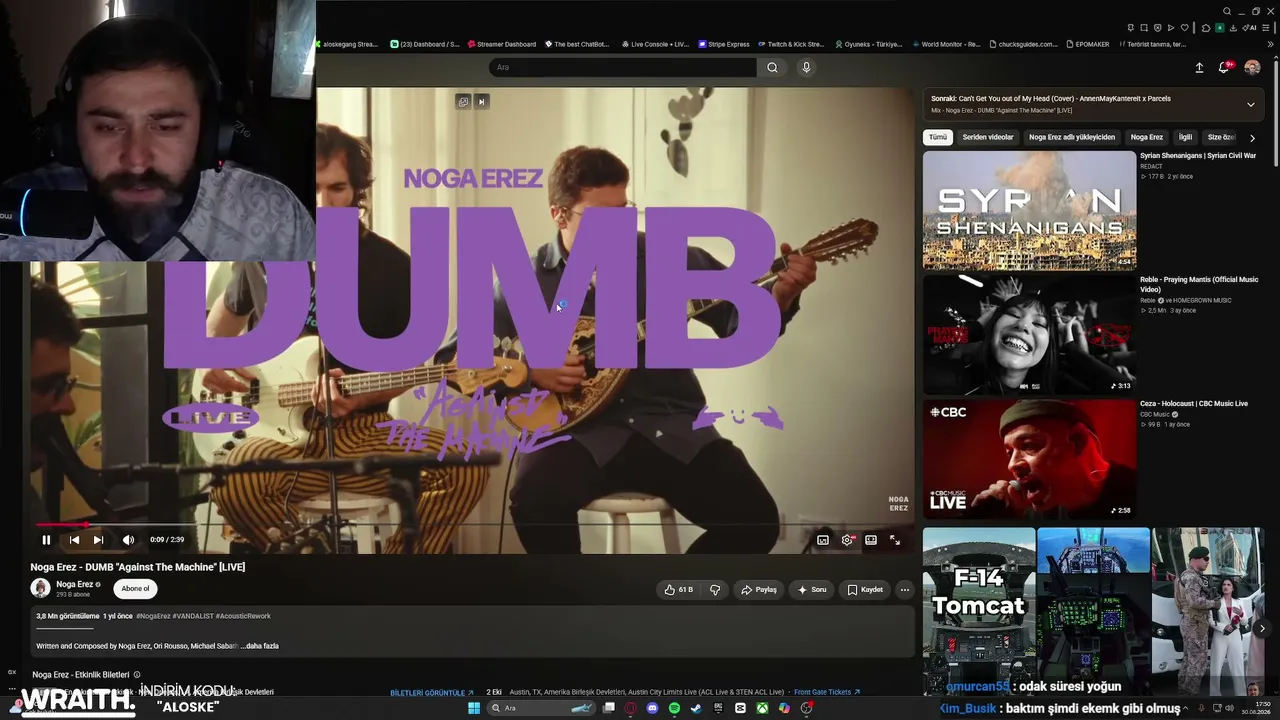
Task: Open the browser heart favorites icon
Action: tap(1185, 27)
